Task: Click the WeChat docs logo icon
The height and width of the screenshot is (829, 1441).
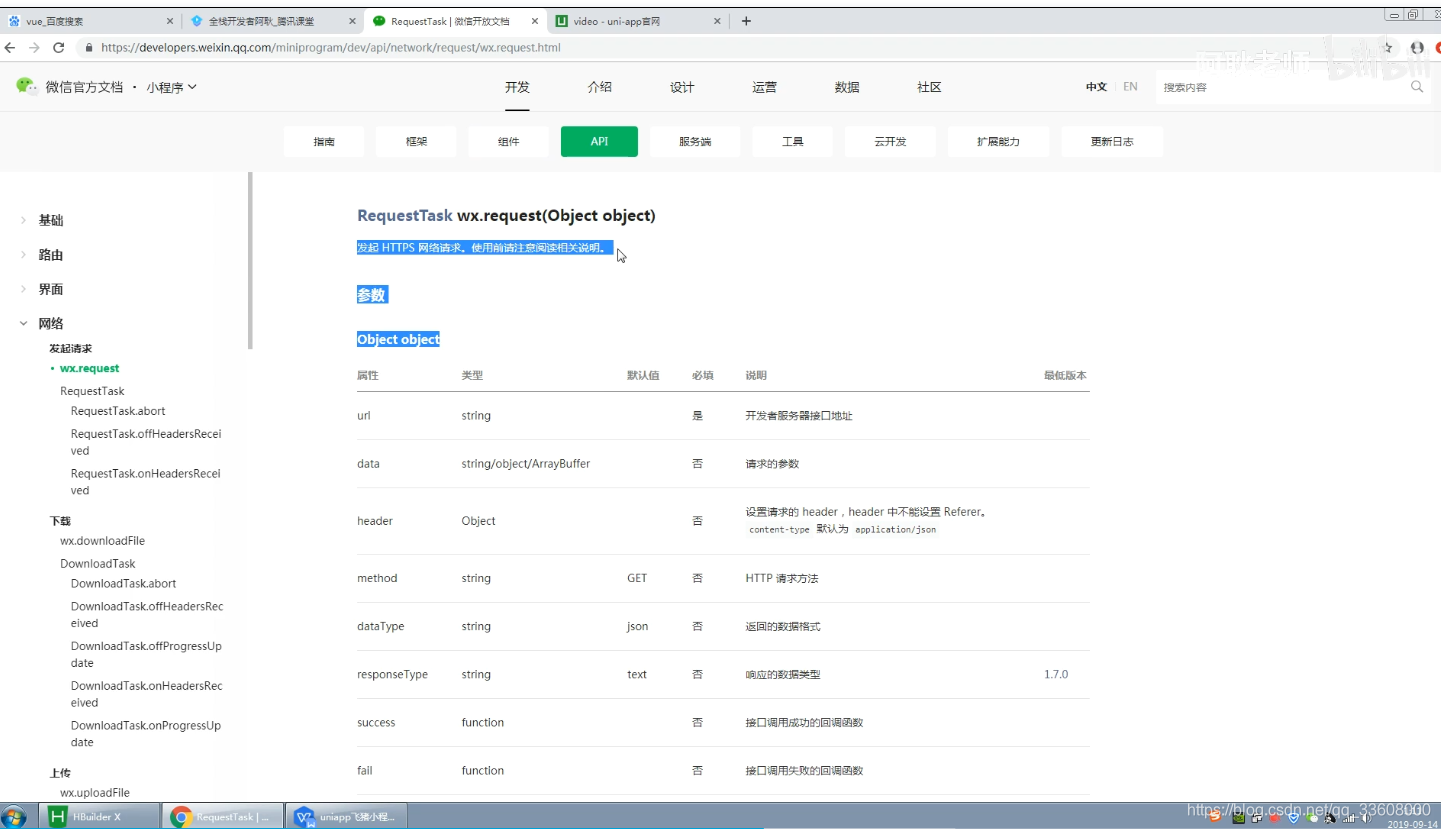Action: coord(27,86)
